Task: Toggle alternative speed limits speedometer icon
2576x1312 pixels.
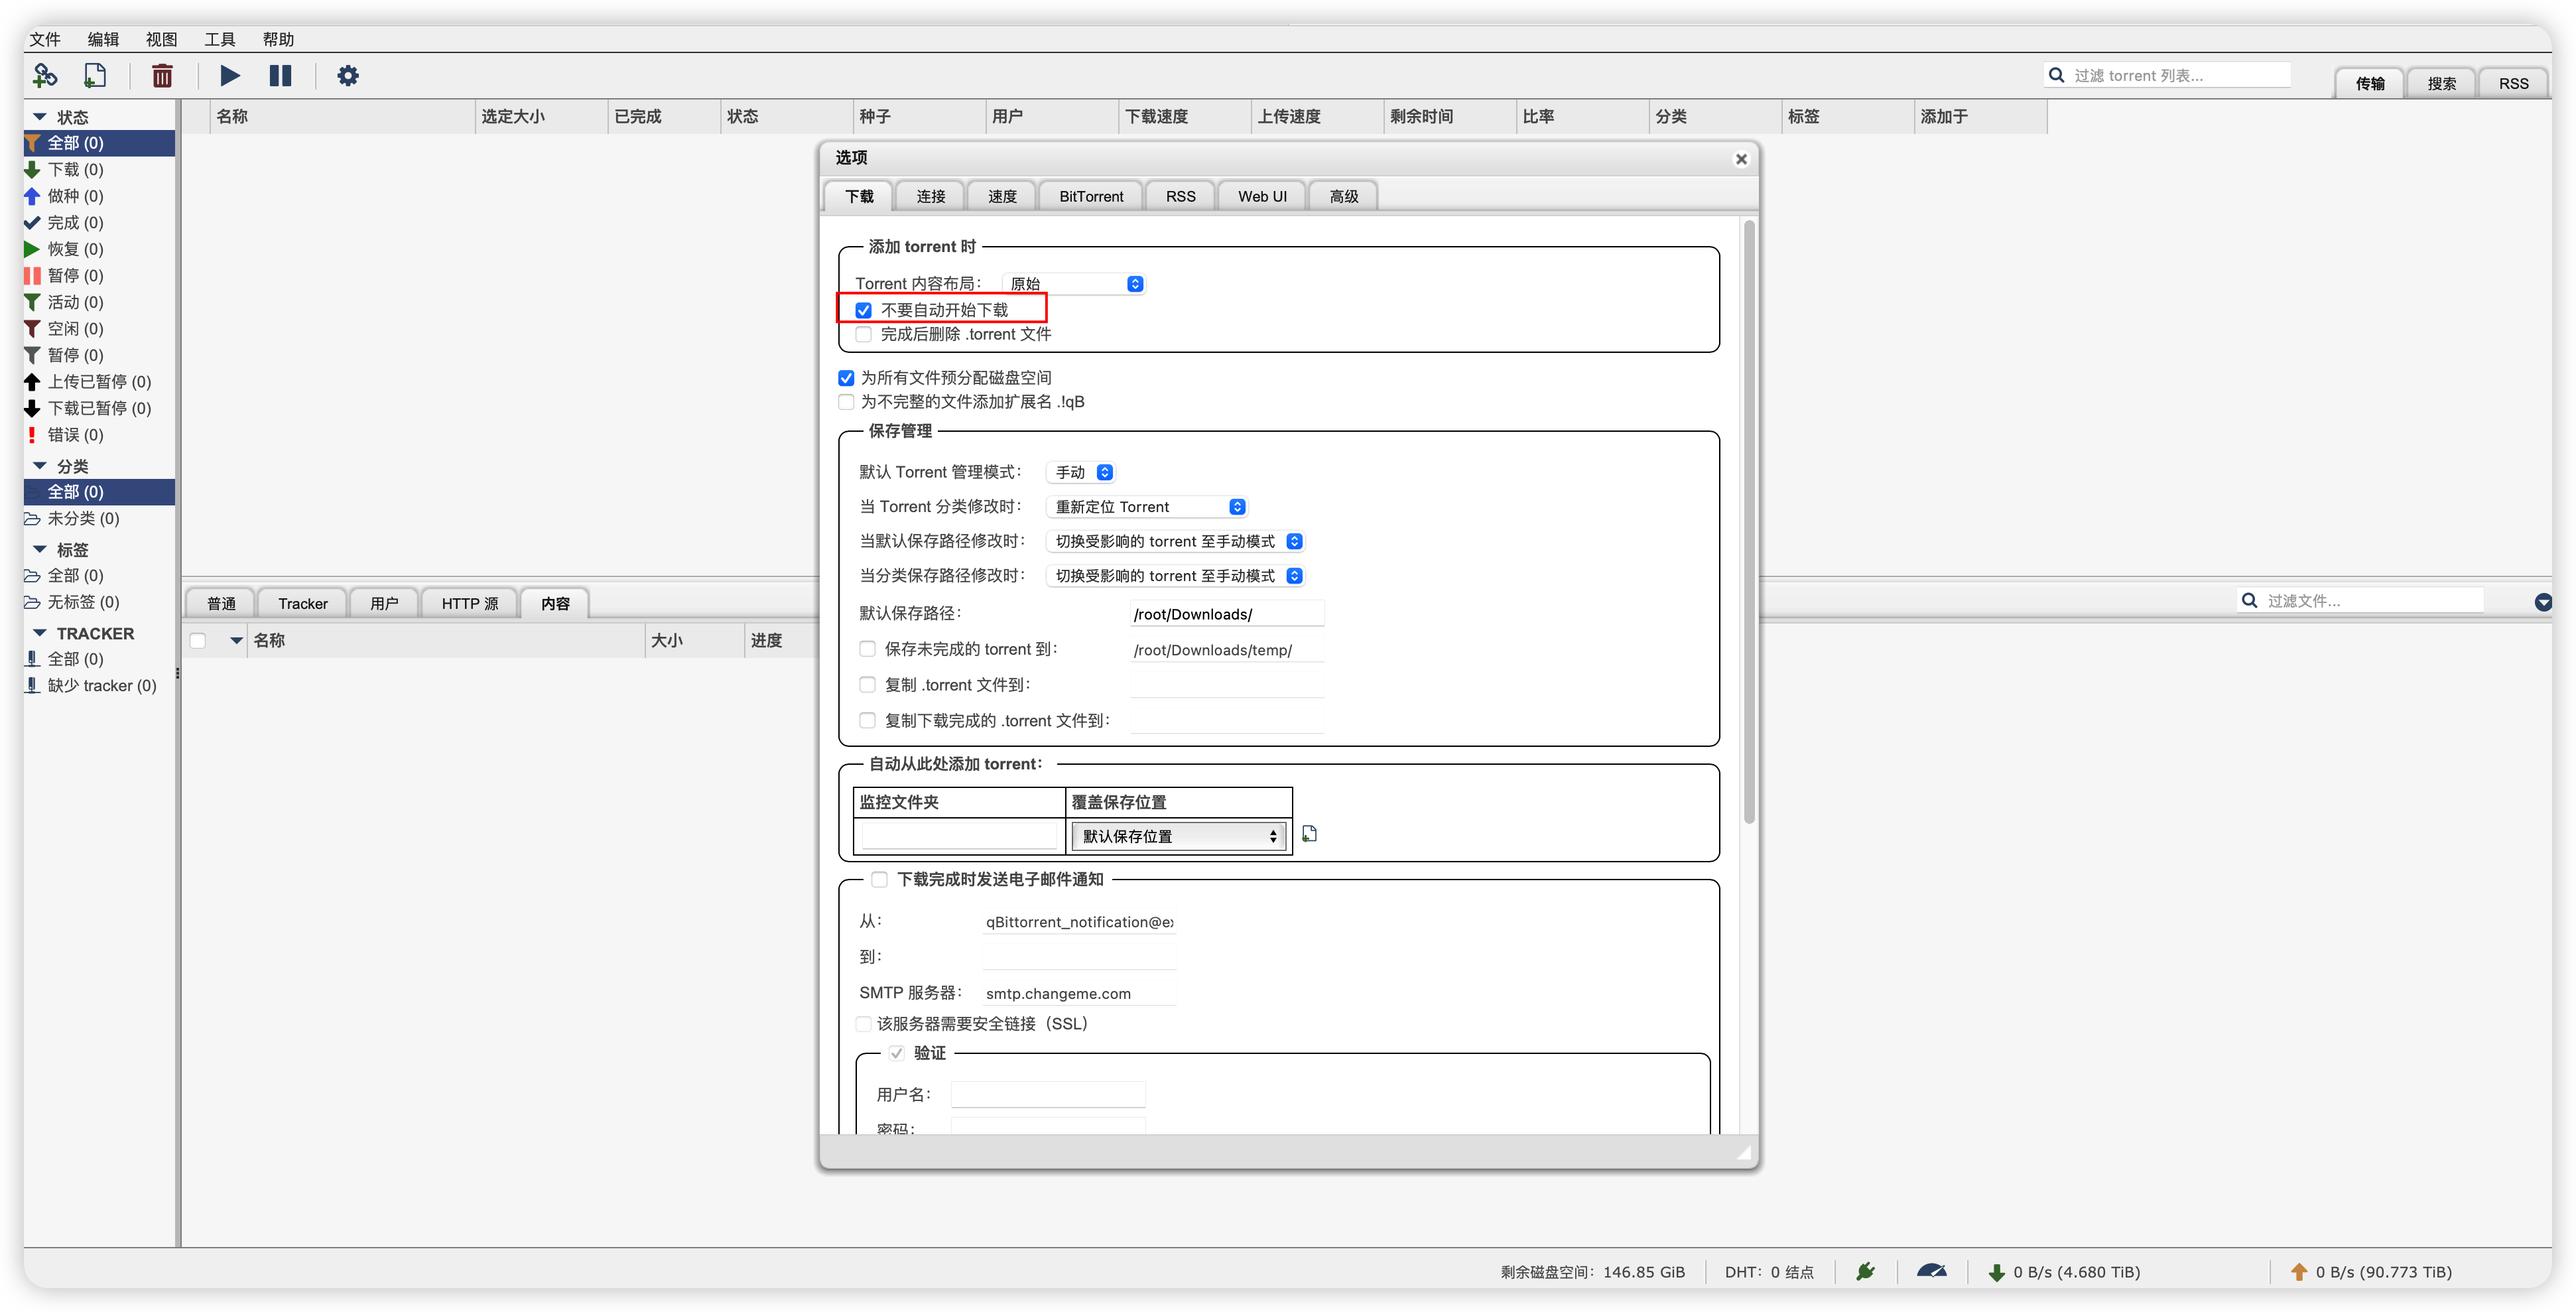Action: click(1931, 1271)
